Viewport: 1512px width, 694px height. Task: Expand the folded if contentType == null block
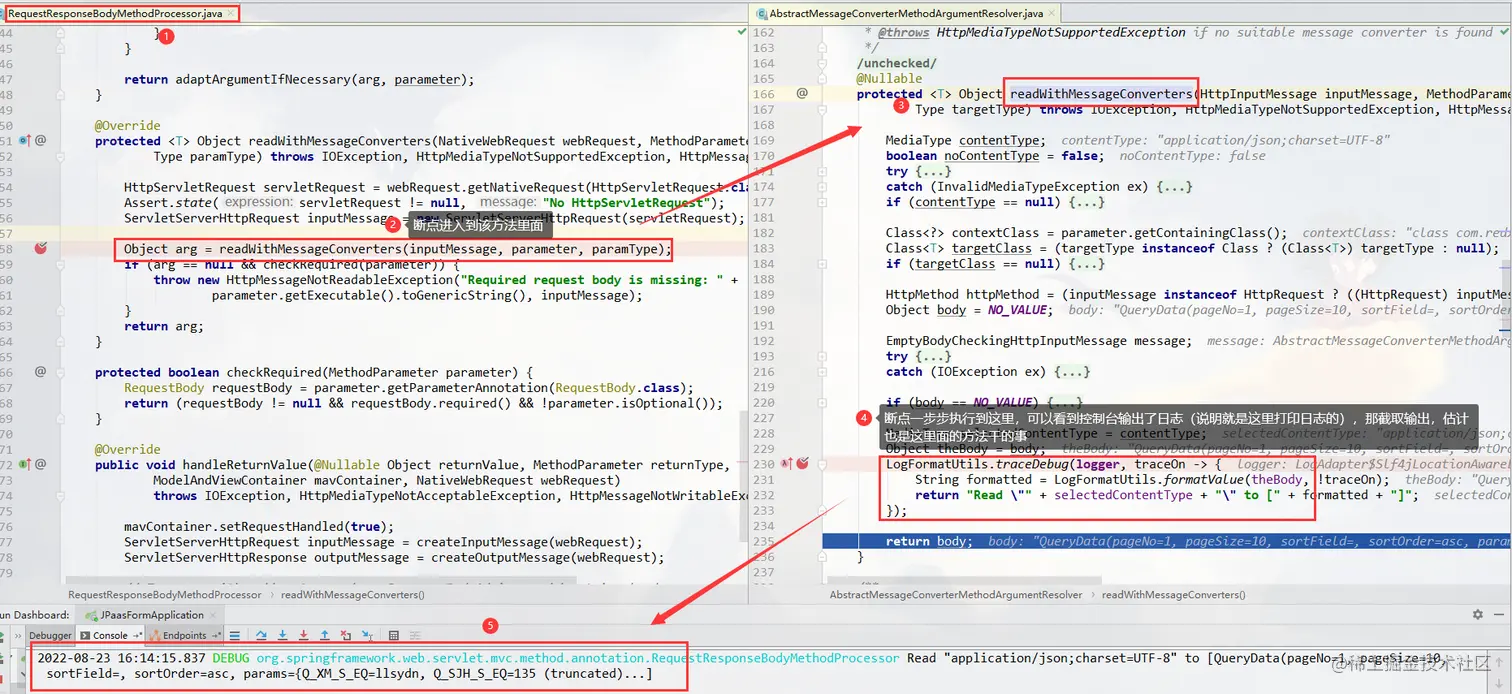824,202
